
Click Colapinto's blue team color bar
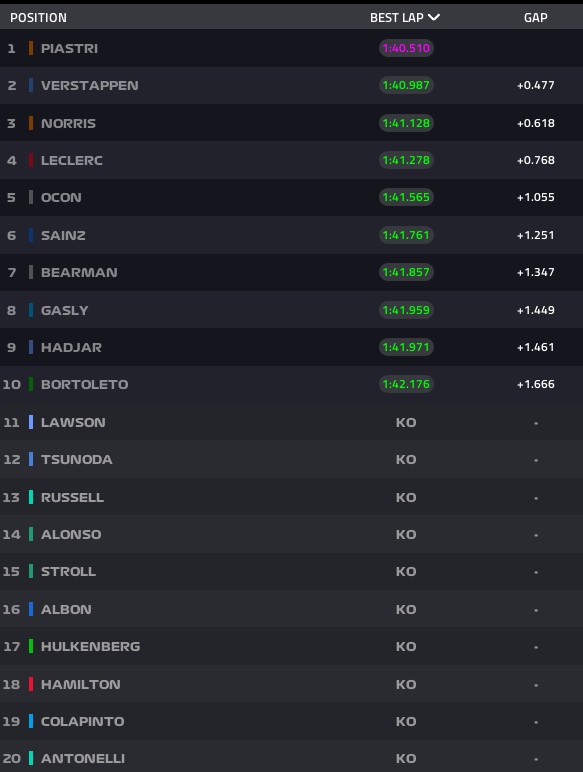pyautogui.click(x=31, y=721)
